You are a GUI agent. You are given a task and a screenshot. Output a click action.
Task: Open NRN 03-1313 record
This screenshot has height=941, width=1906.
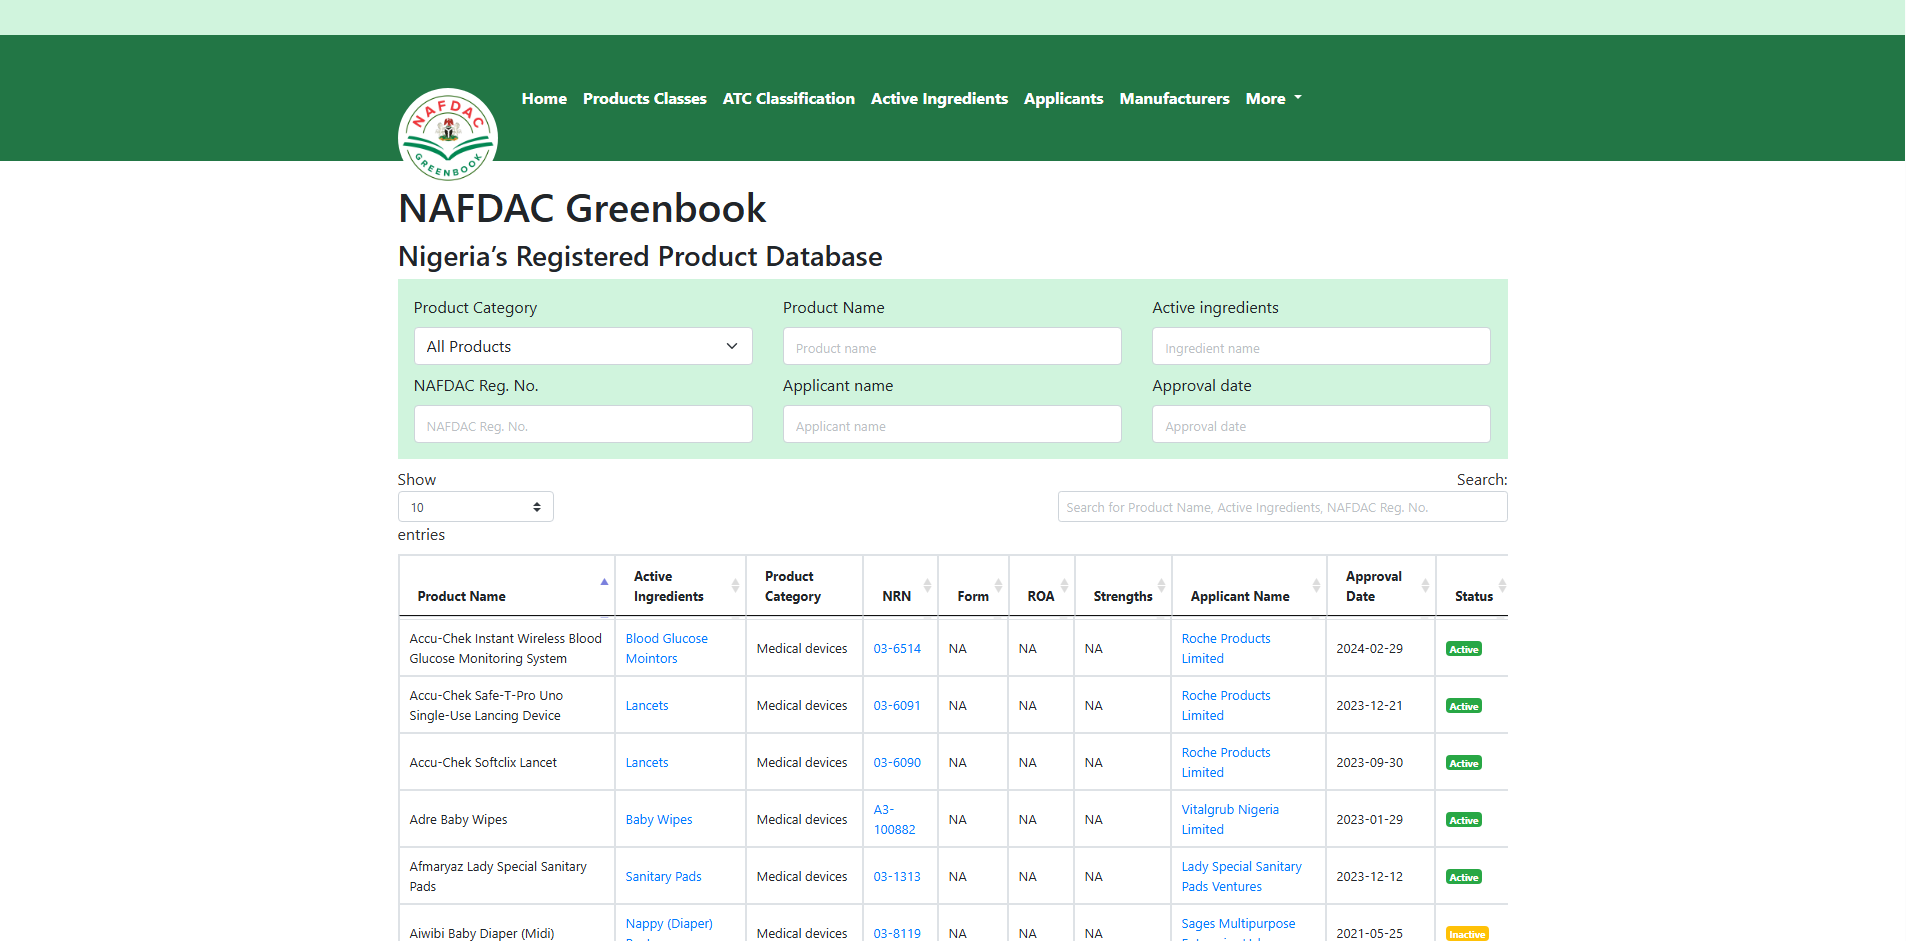pyautogui.click(x=897, y=876)
